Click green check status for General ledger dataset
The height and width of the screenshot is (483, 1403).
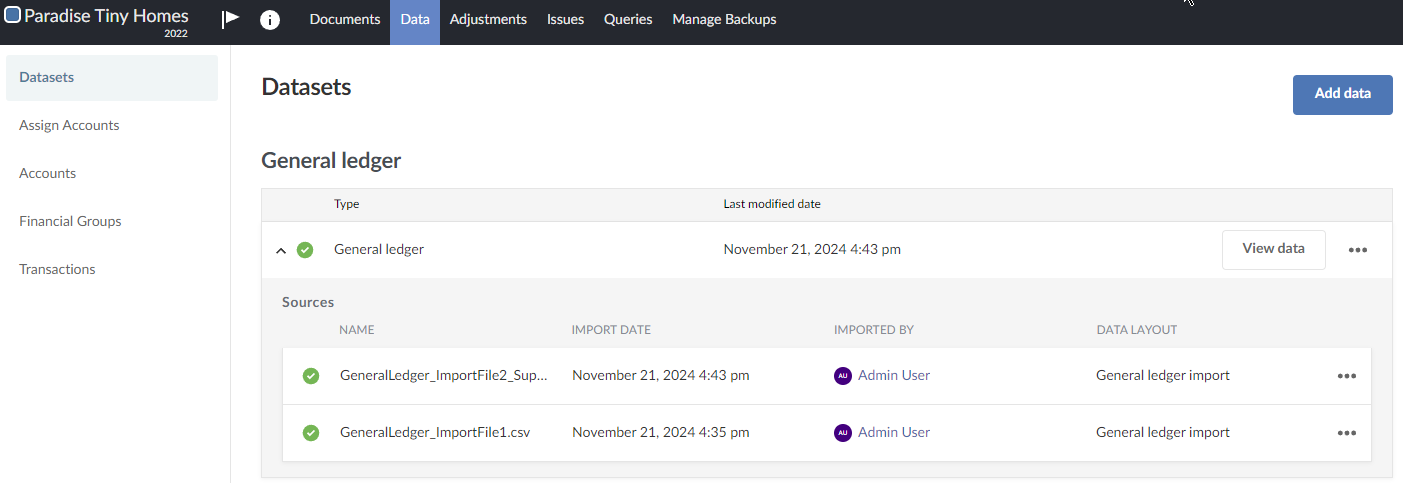coord(305,250)
